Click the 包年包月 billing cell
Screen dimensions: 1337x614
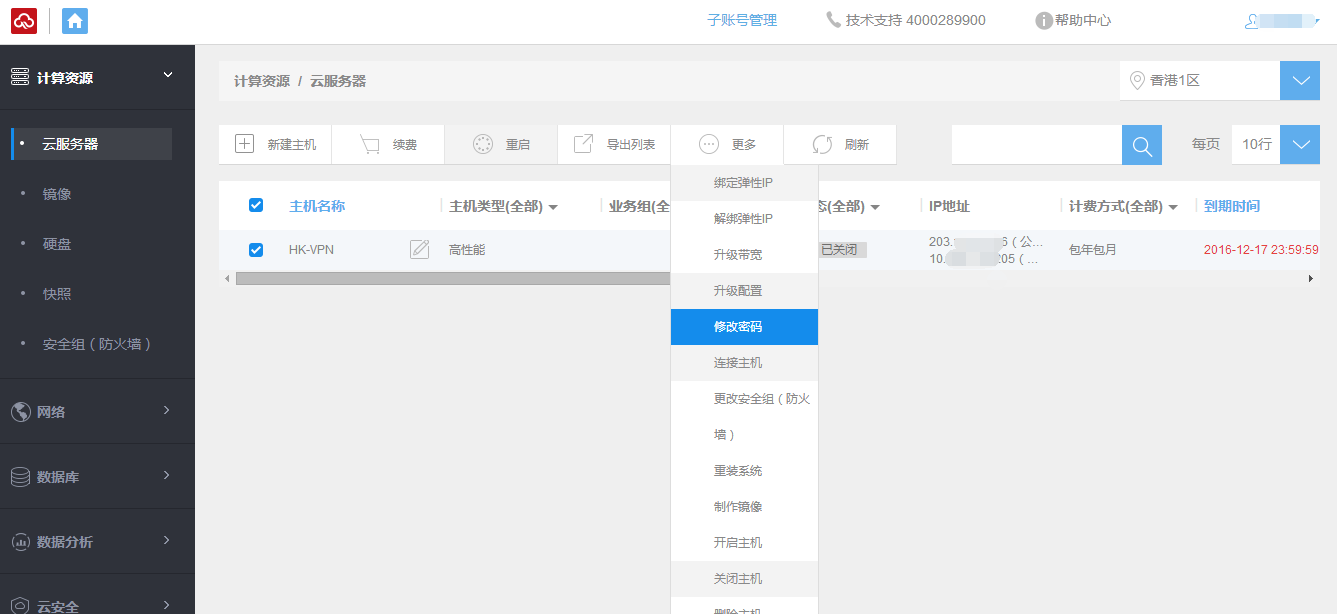1093,250
